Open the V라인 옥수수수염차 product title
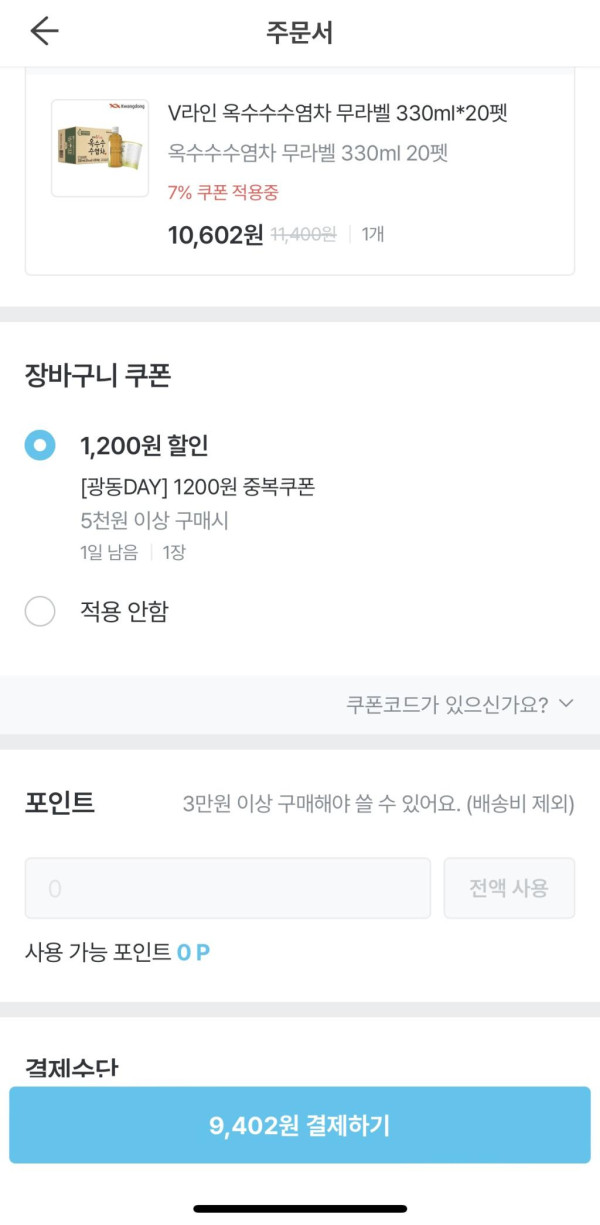 pos(338,114)
